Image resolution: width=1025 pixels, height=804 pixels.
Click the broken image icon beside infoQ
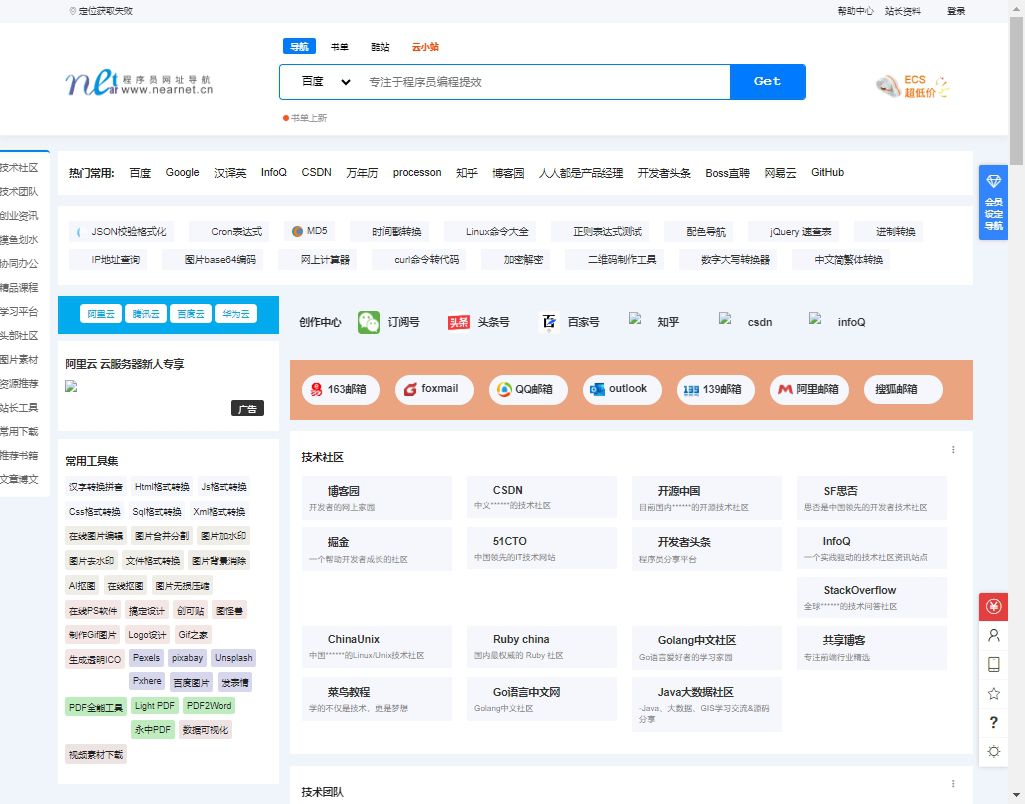[815, 319]
